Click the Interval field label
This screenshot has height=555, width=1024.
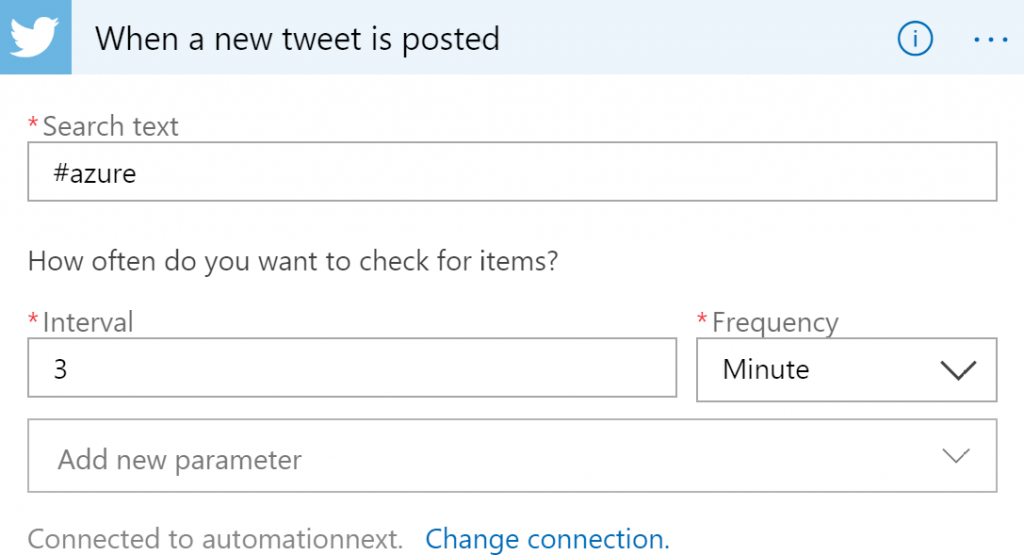(x=88, y=322)
